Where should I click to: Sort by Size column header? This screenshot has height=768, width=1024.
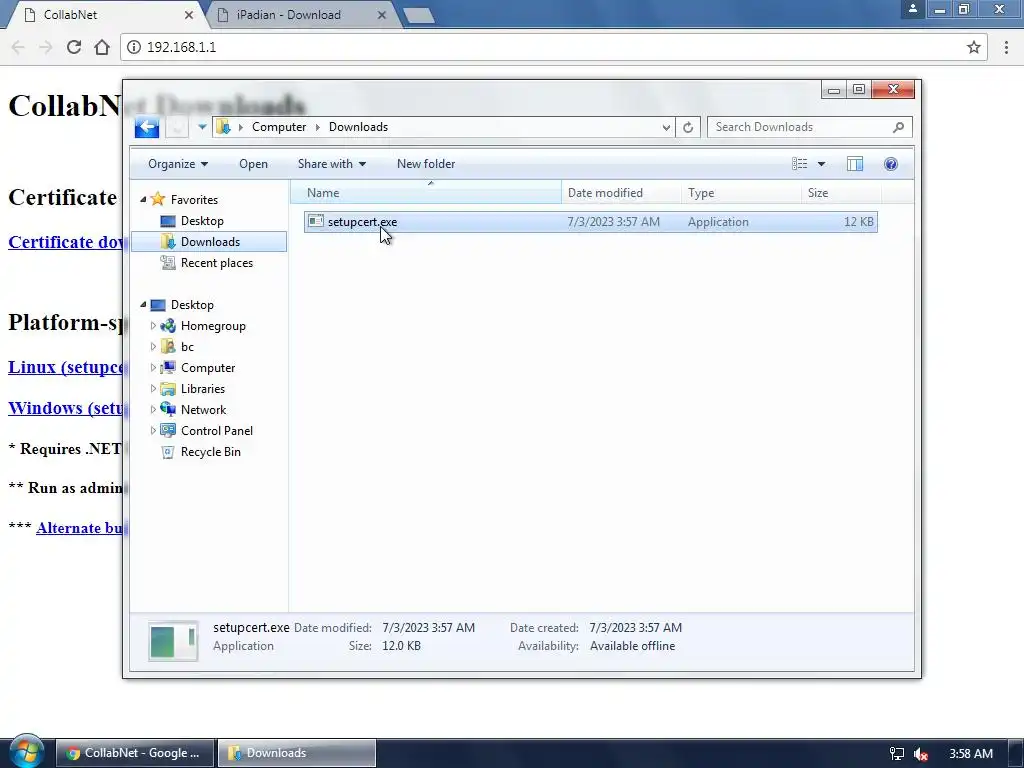pos(841,193)
